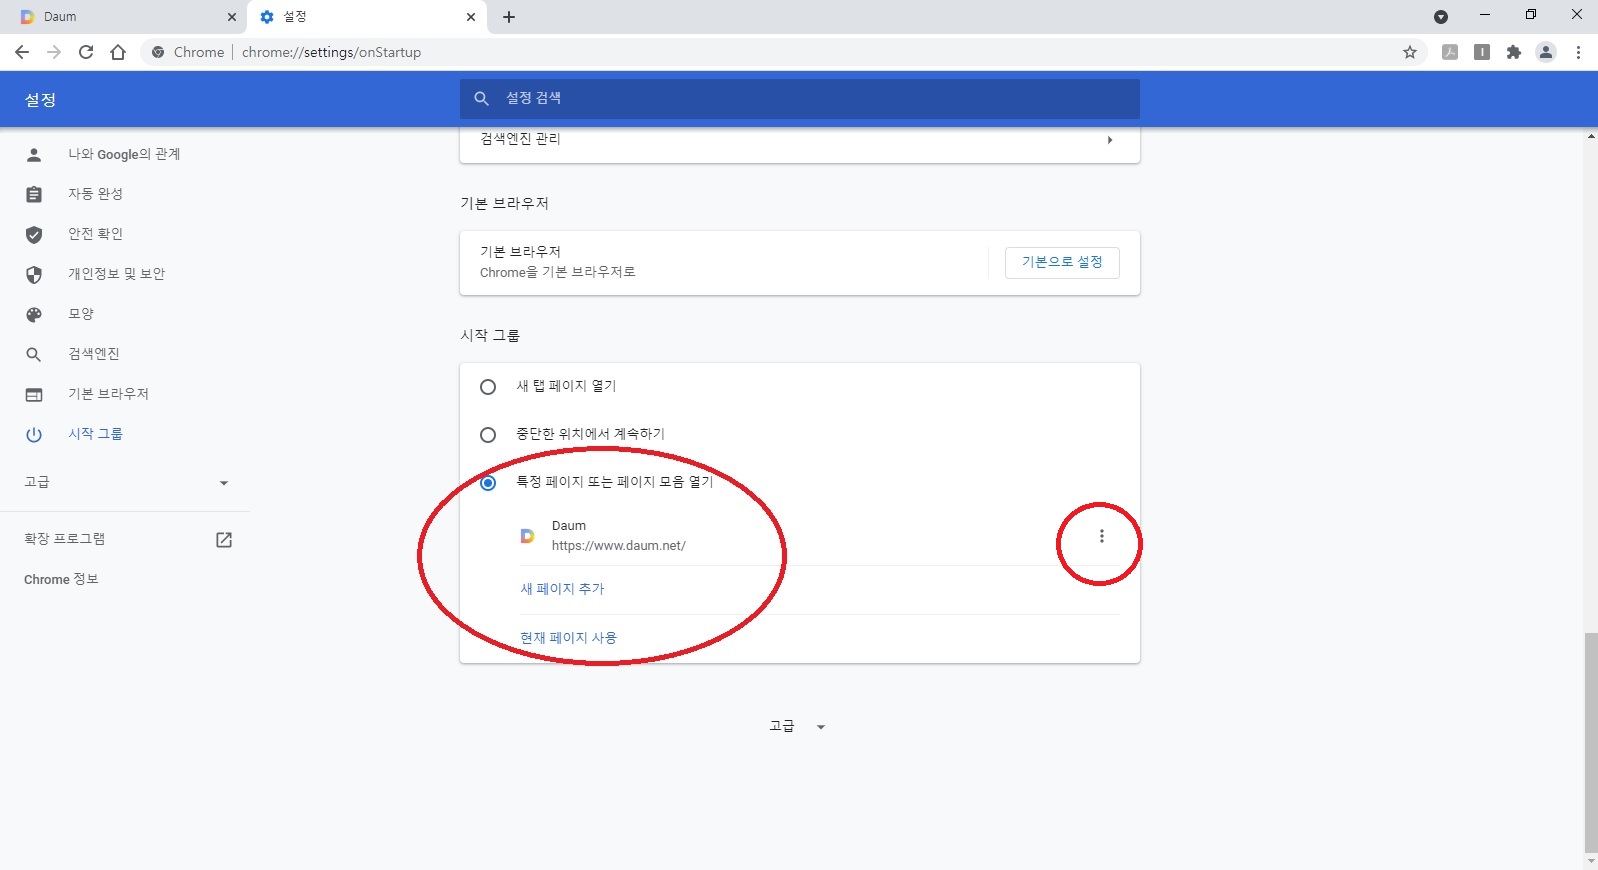Click the shield icon beside 개인정보 및 보안
The width and height of the screenshot is (1598, 870).
[34, 275]
